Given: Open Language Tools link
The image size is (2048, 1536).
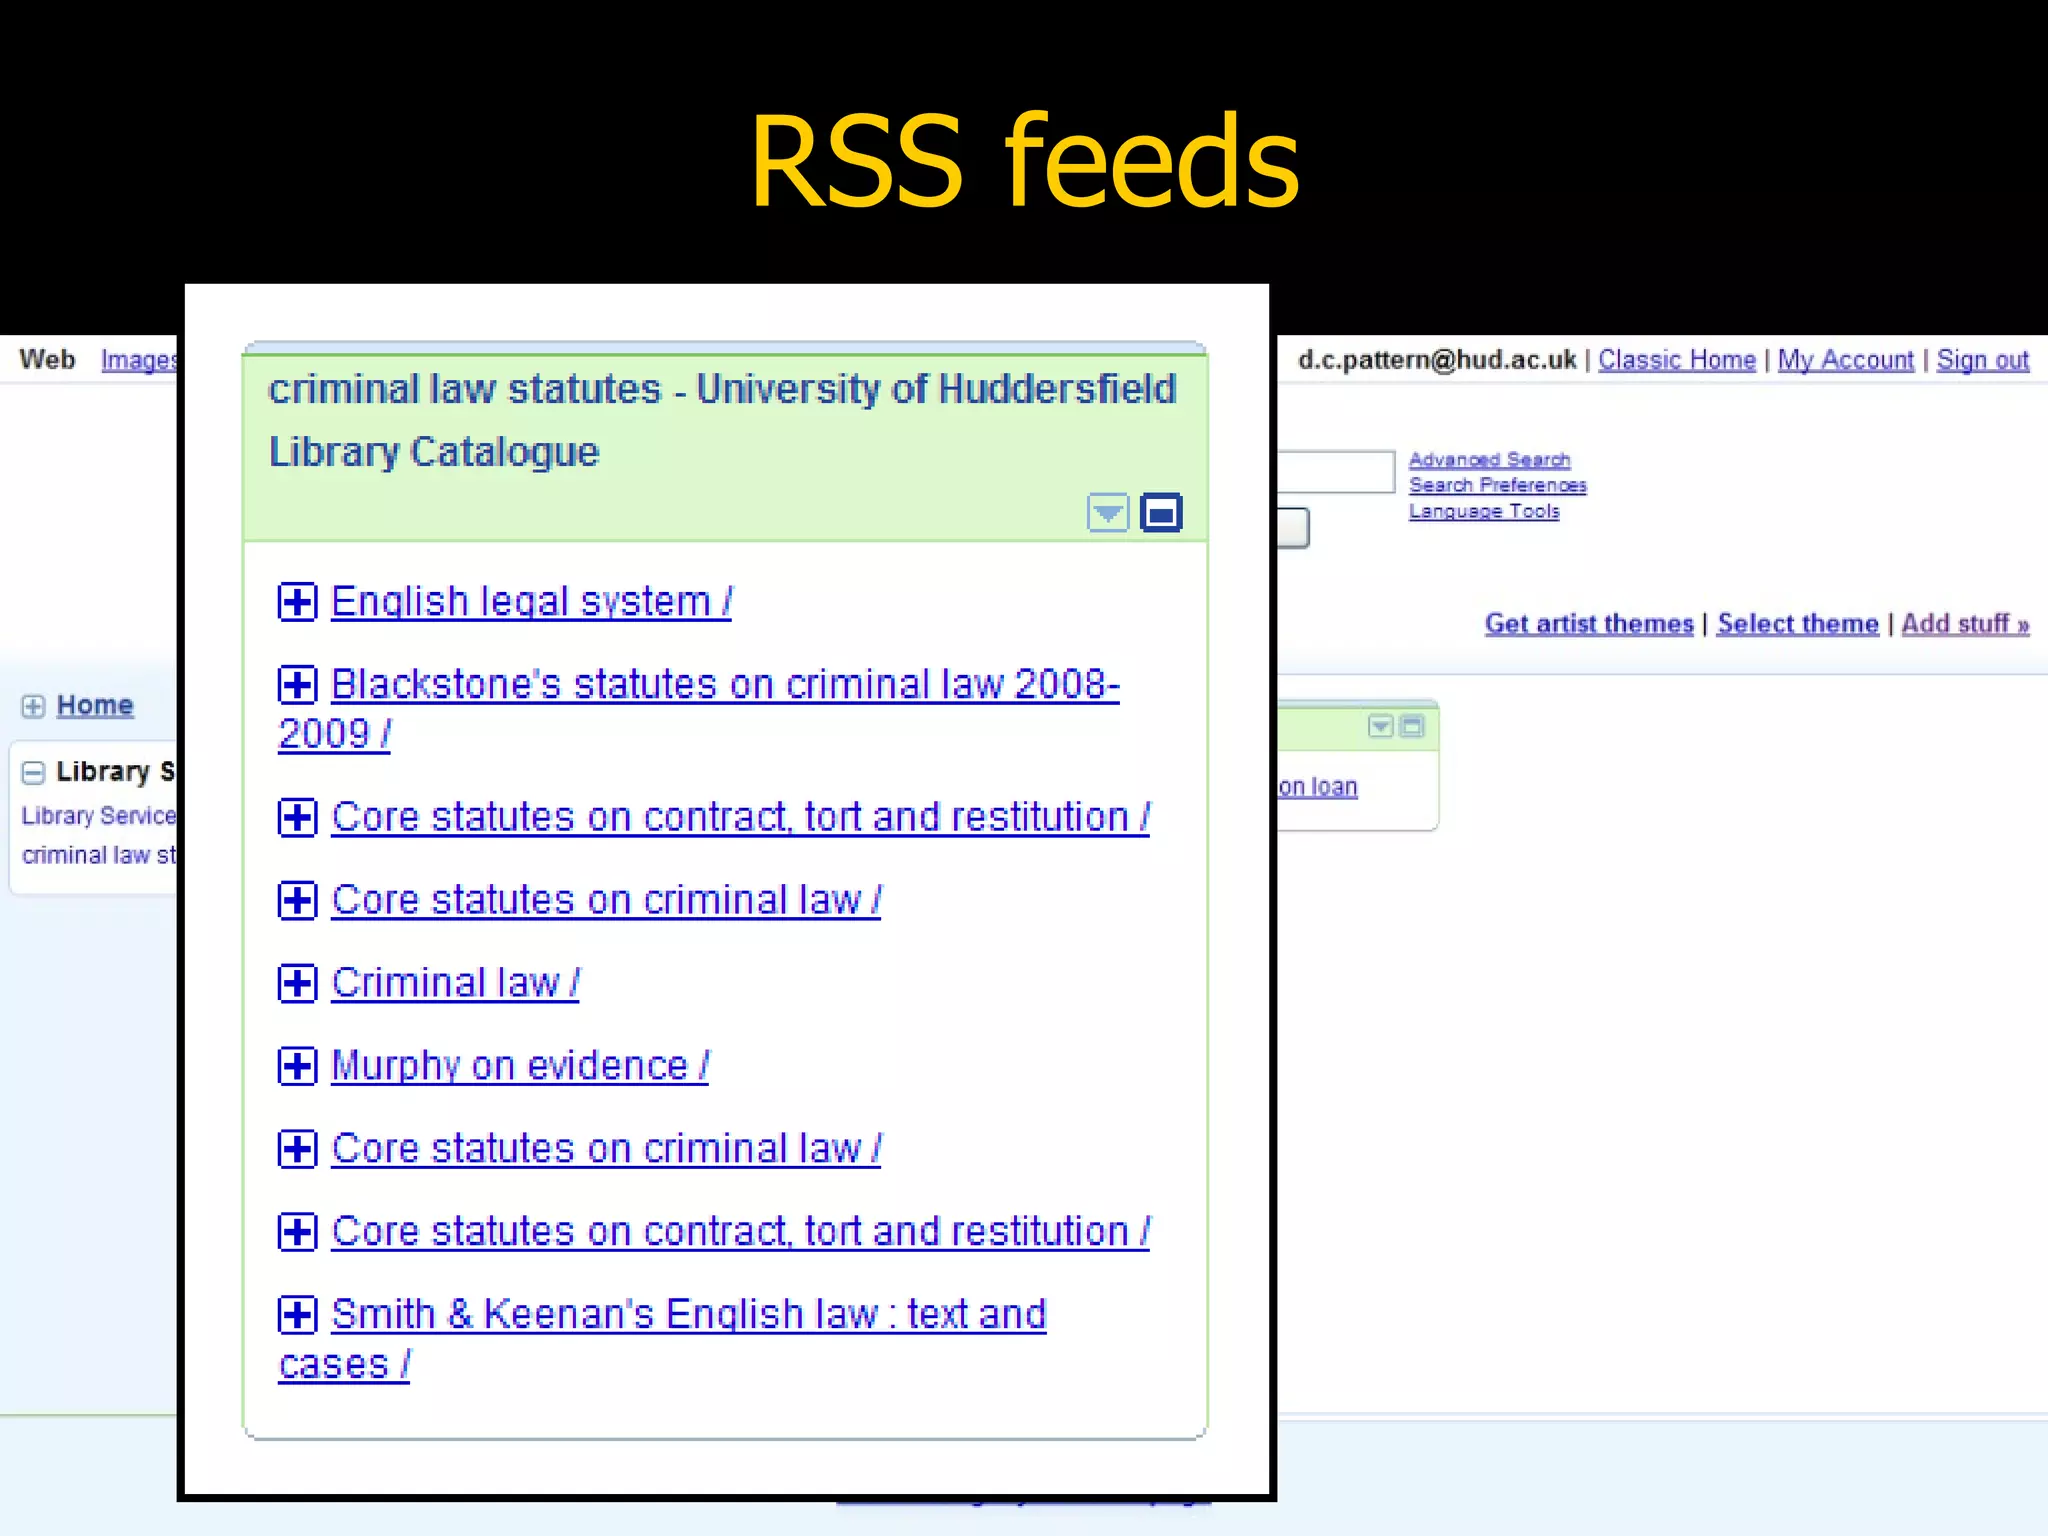Looking at the screenshot, I should 1484,511.
